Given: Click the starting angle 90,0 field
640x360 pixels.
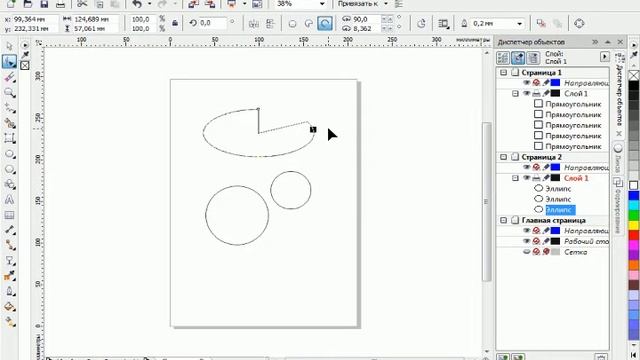Looking at the screenshot, I should click(366, 19).
